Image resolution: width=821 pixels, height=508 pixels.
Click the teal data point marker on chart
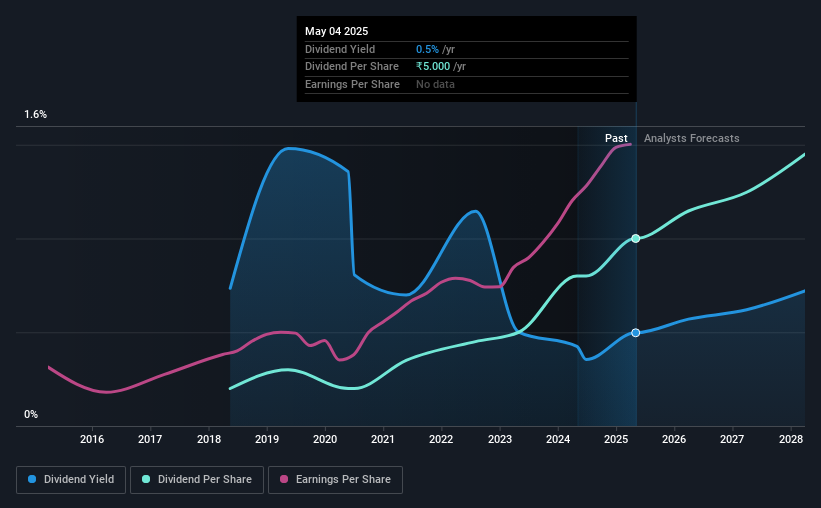[x=636, y=238]
